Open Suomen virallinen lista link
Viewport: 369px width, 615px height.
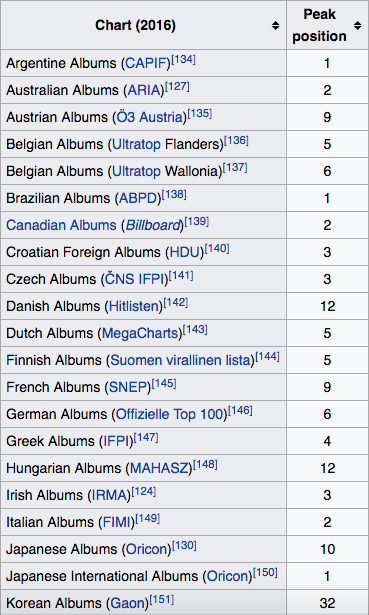tap(181, 361)
